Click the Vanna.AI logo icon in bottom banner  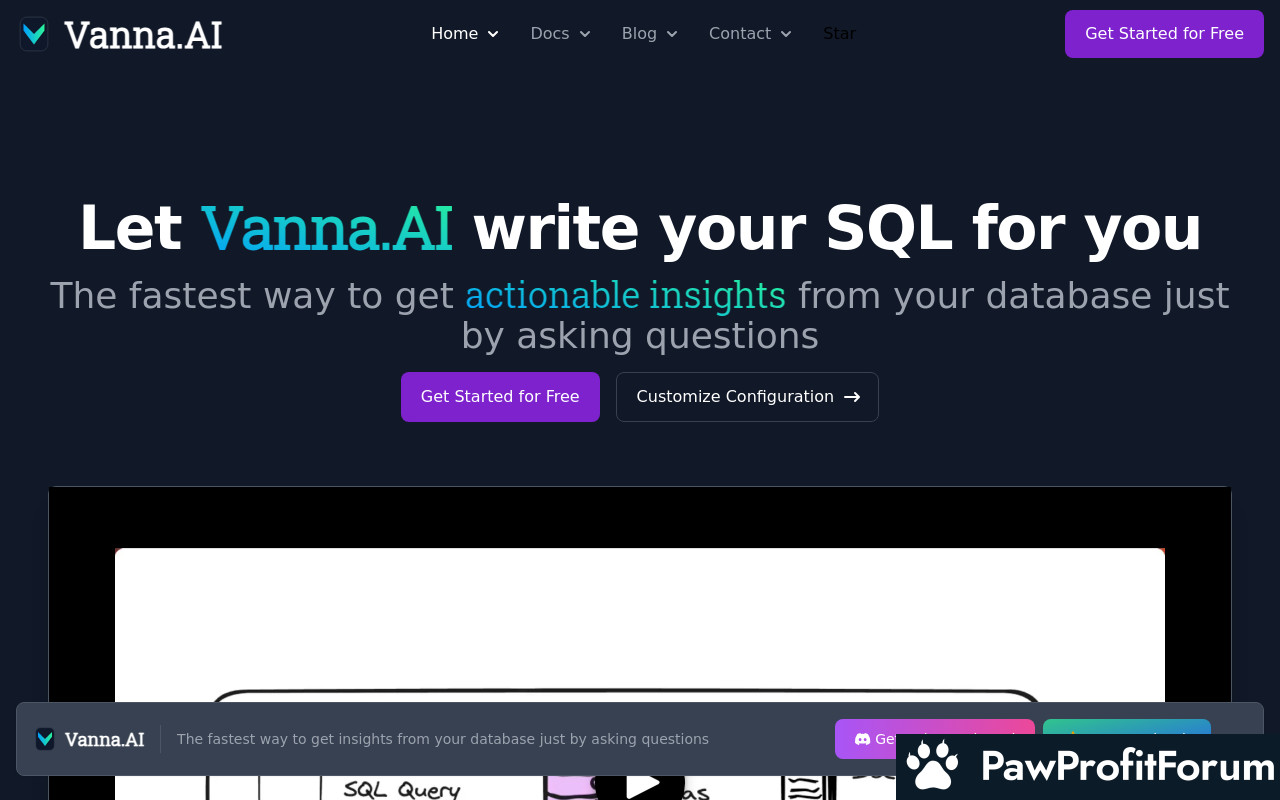pyautogui.click(x=45, y=739)
